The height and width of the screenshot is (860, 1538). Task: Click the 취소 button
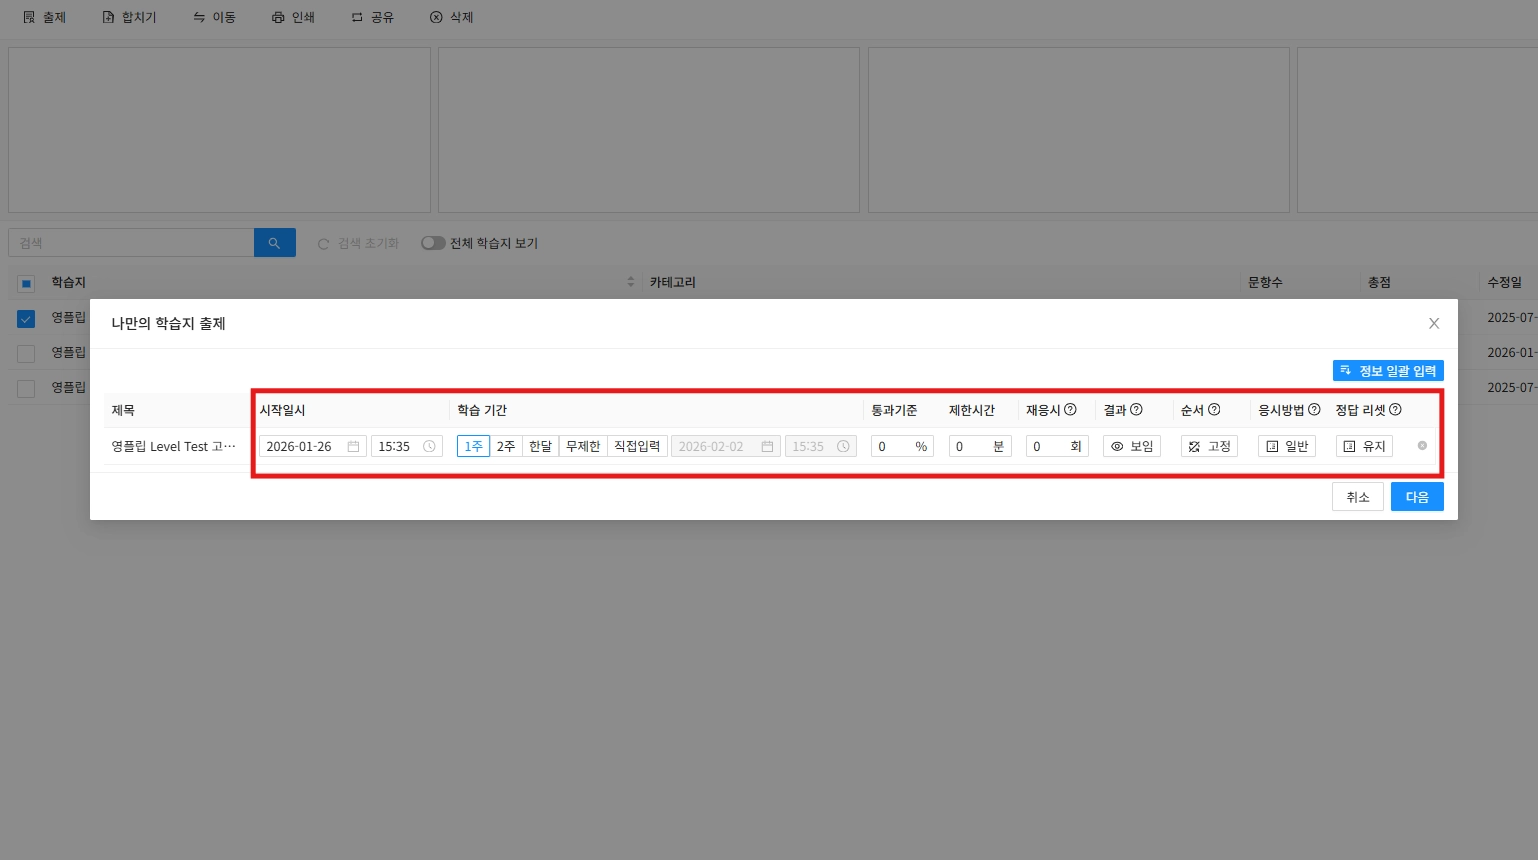(1358, 497)
